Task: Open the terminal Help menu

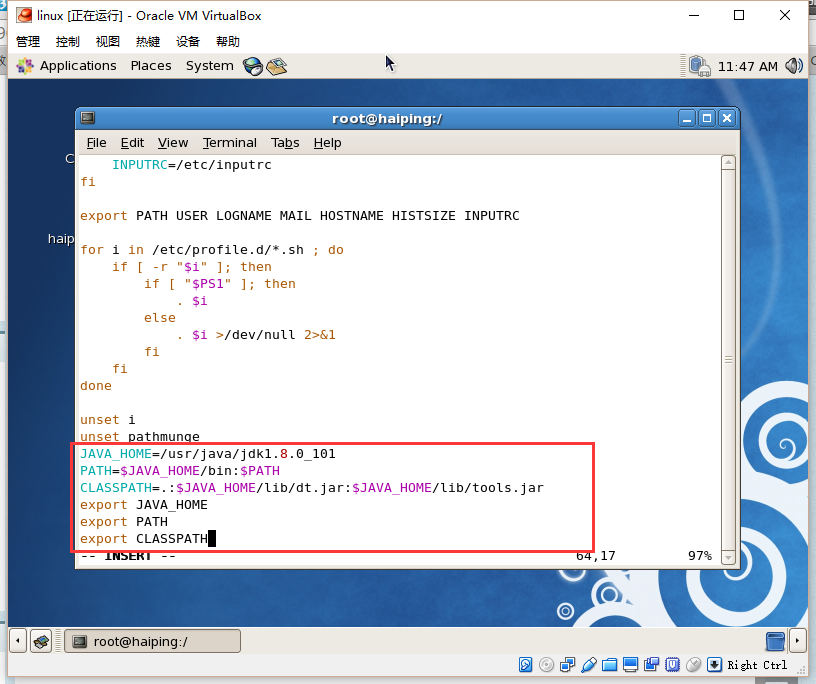Action: tap(327, 143)
